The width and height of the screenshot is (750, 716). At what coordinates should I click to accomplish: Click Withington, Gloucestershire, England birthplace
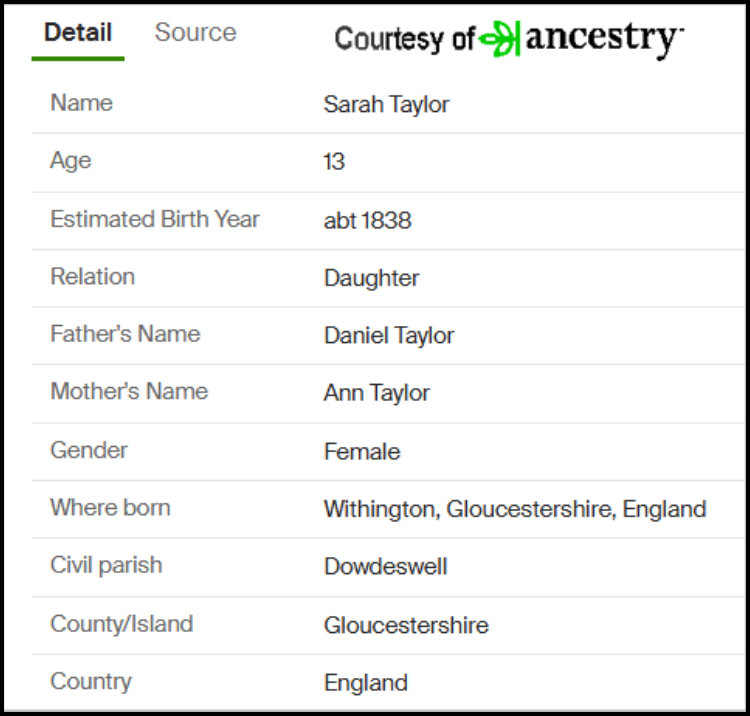pyautogui.click(x=515, y=509)
